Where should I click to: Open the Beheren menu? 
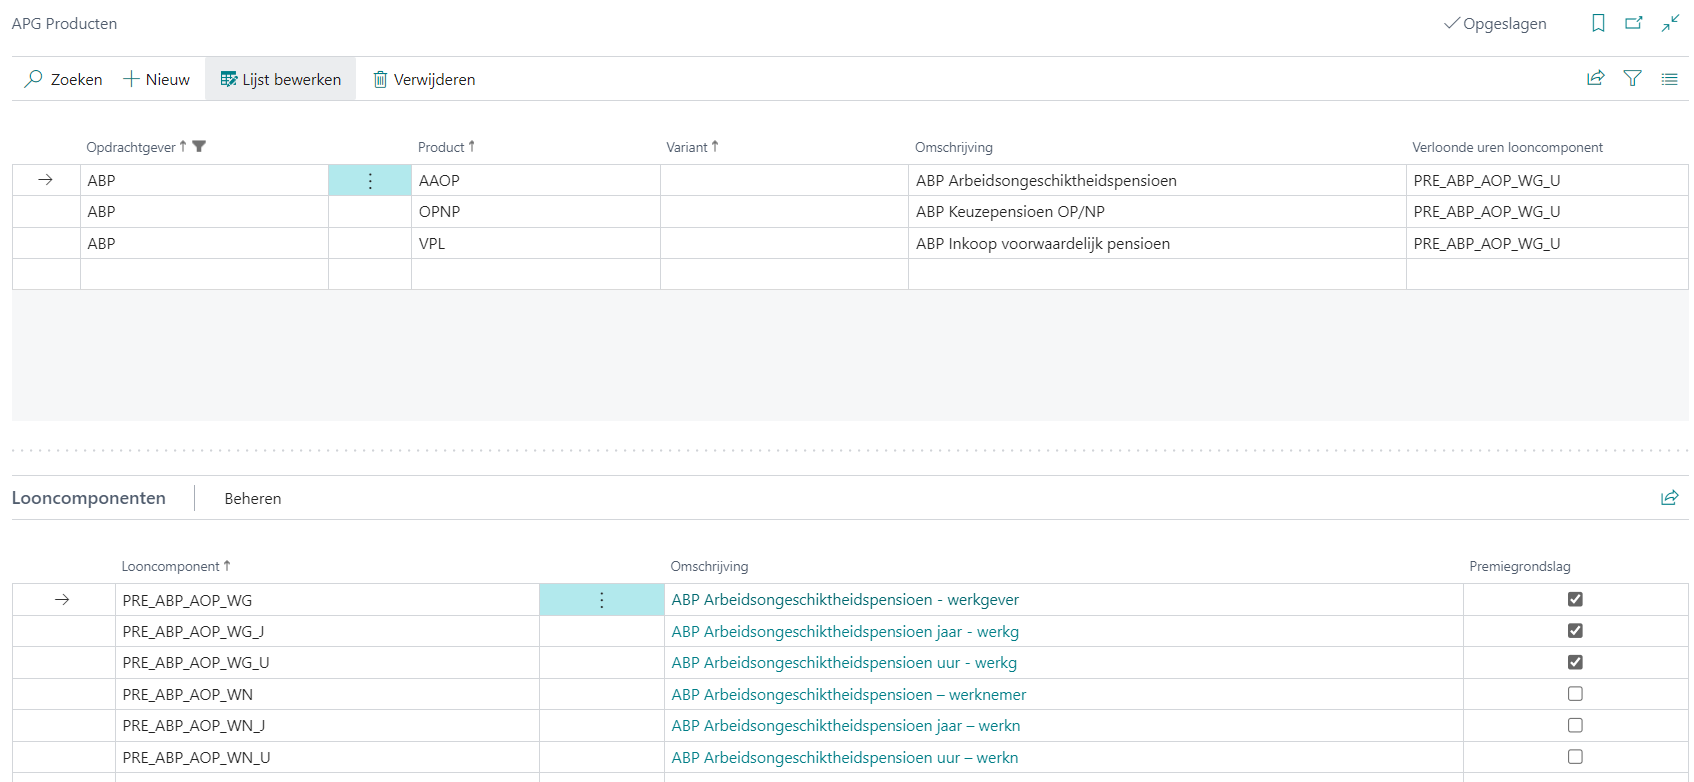(x=252, y=499)
